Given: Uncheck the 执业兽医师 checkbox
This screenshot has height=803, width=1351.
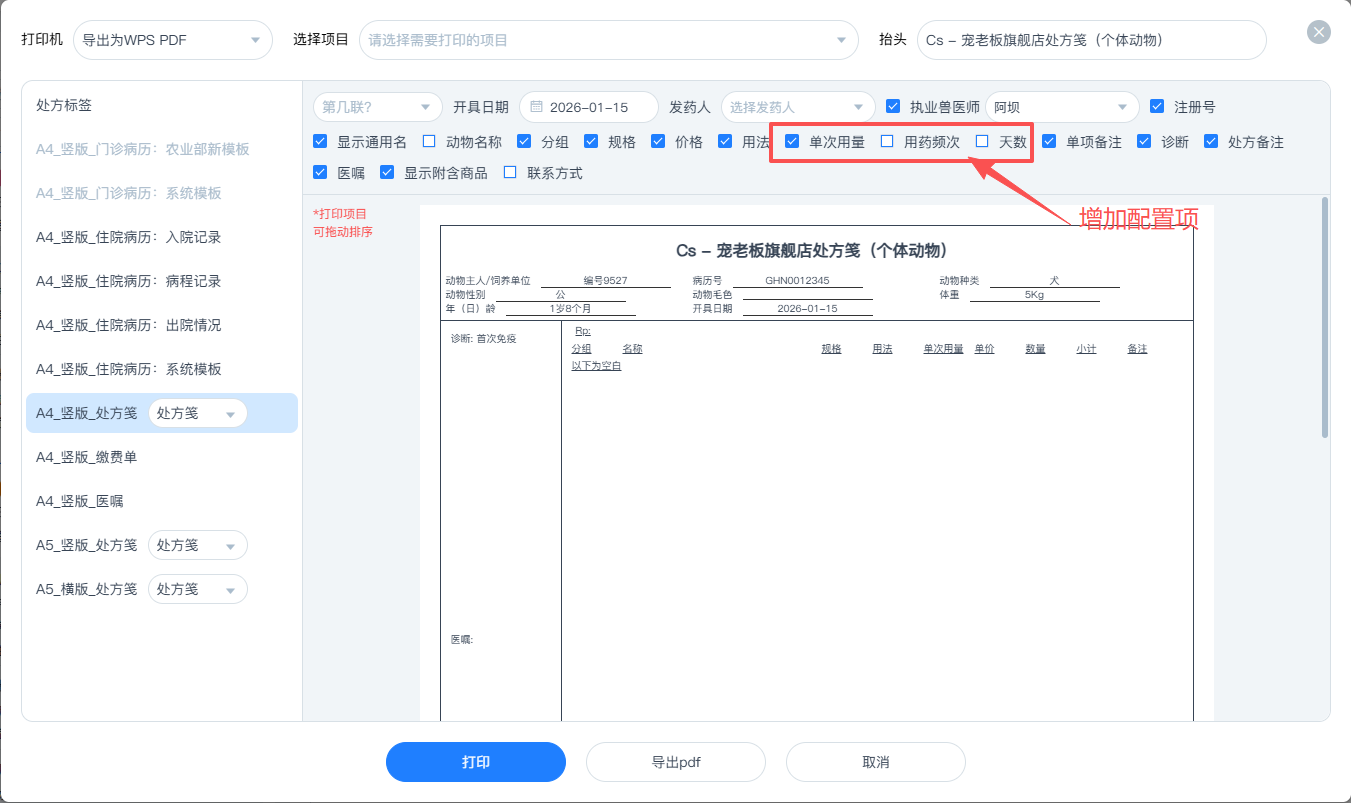Looking at the screenshot, I should tap(893, 107).
